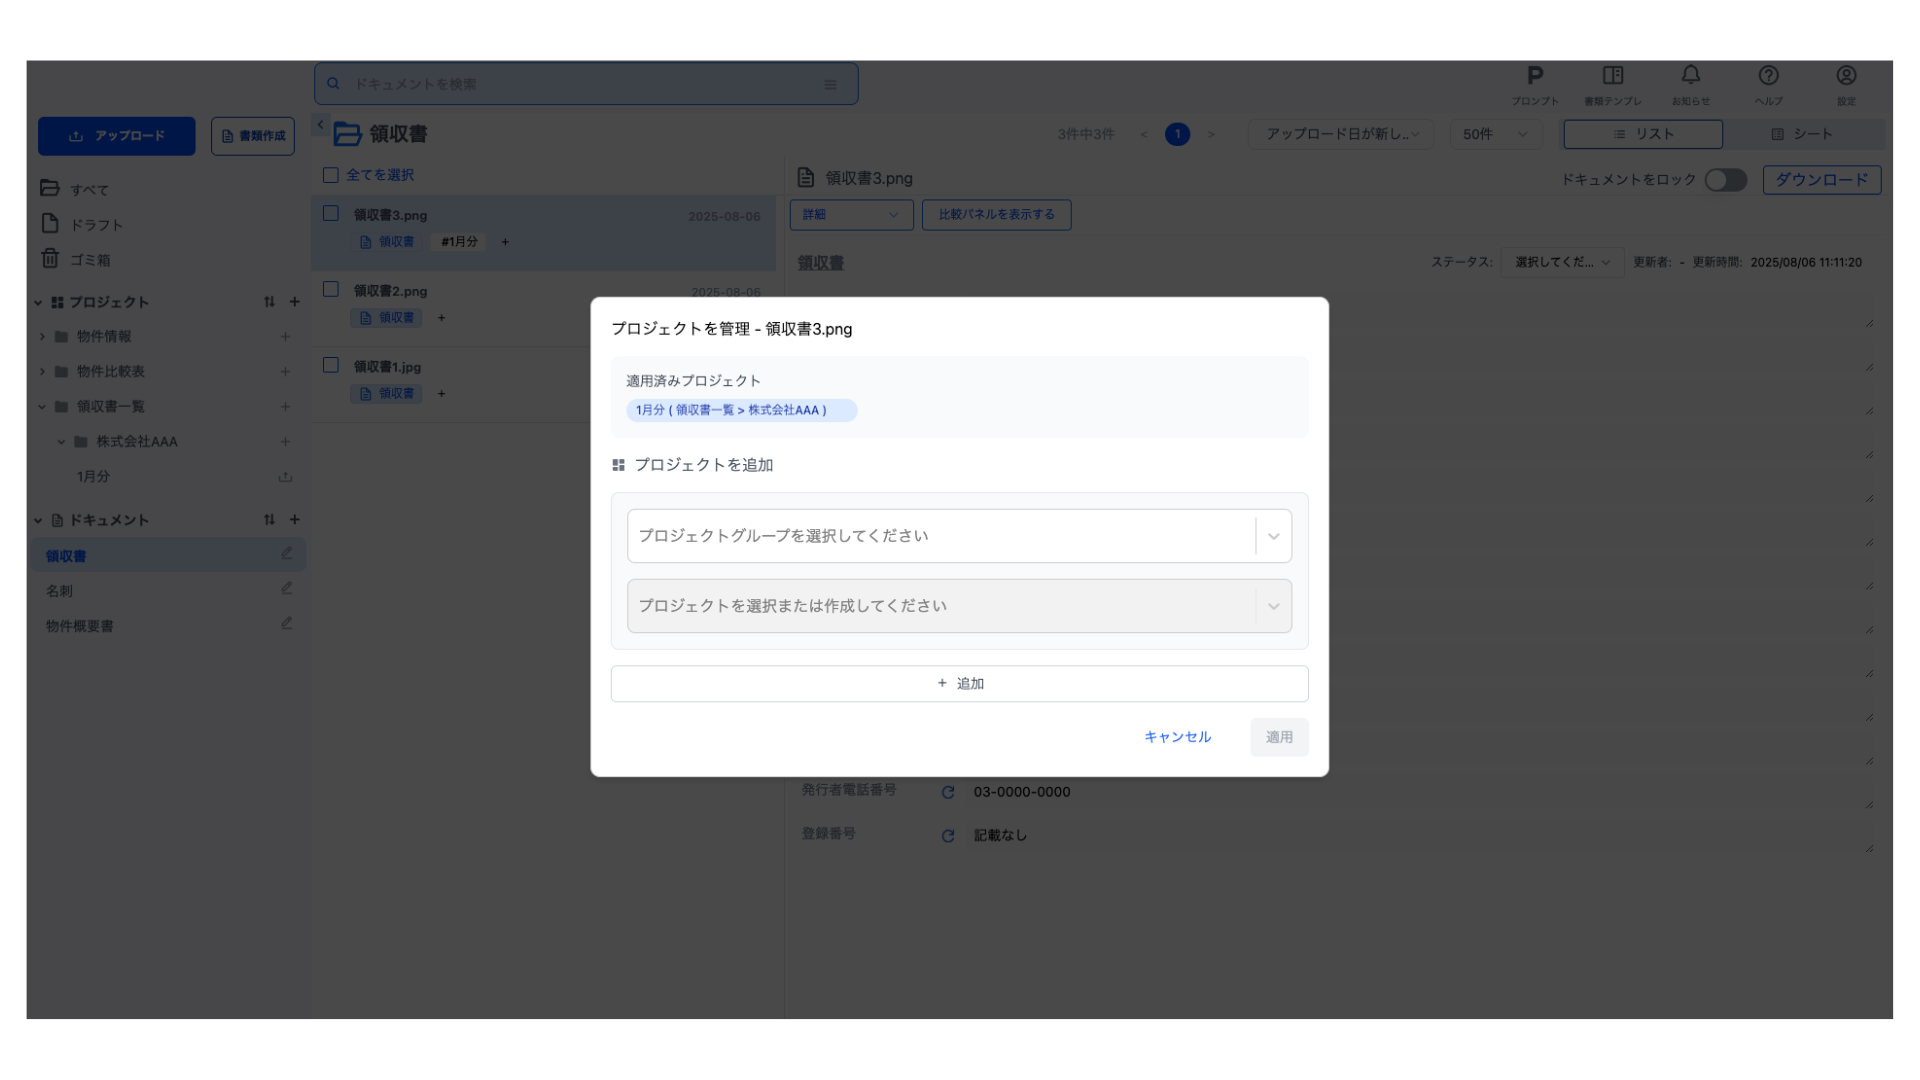
Task: Click refresh icon next to 登録番号
Action: pyautogui.click(x=948, y=836)
